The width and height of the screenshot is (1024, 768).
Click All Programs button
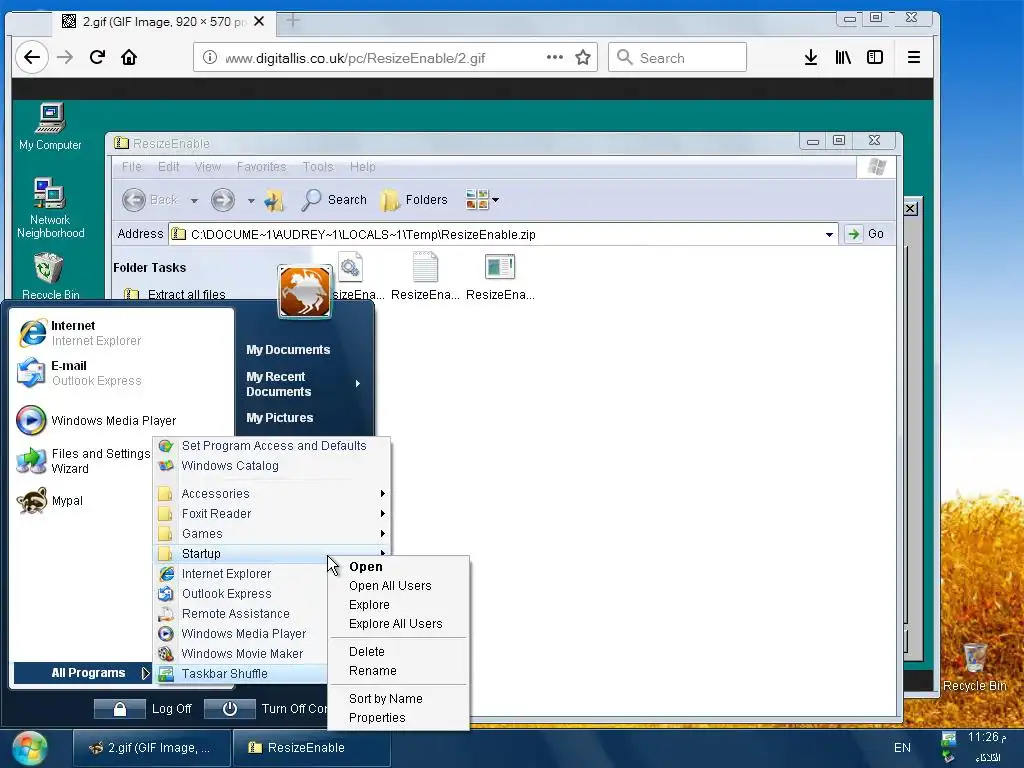coord(83,673)
